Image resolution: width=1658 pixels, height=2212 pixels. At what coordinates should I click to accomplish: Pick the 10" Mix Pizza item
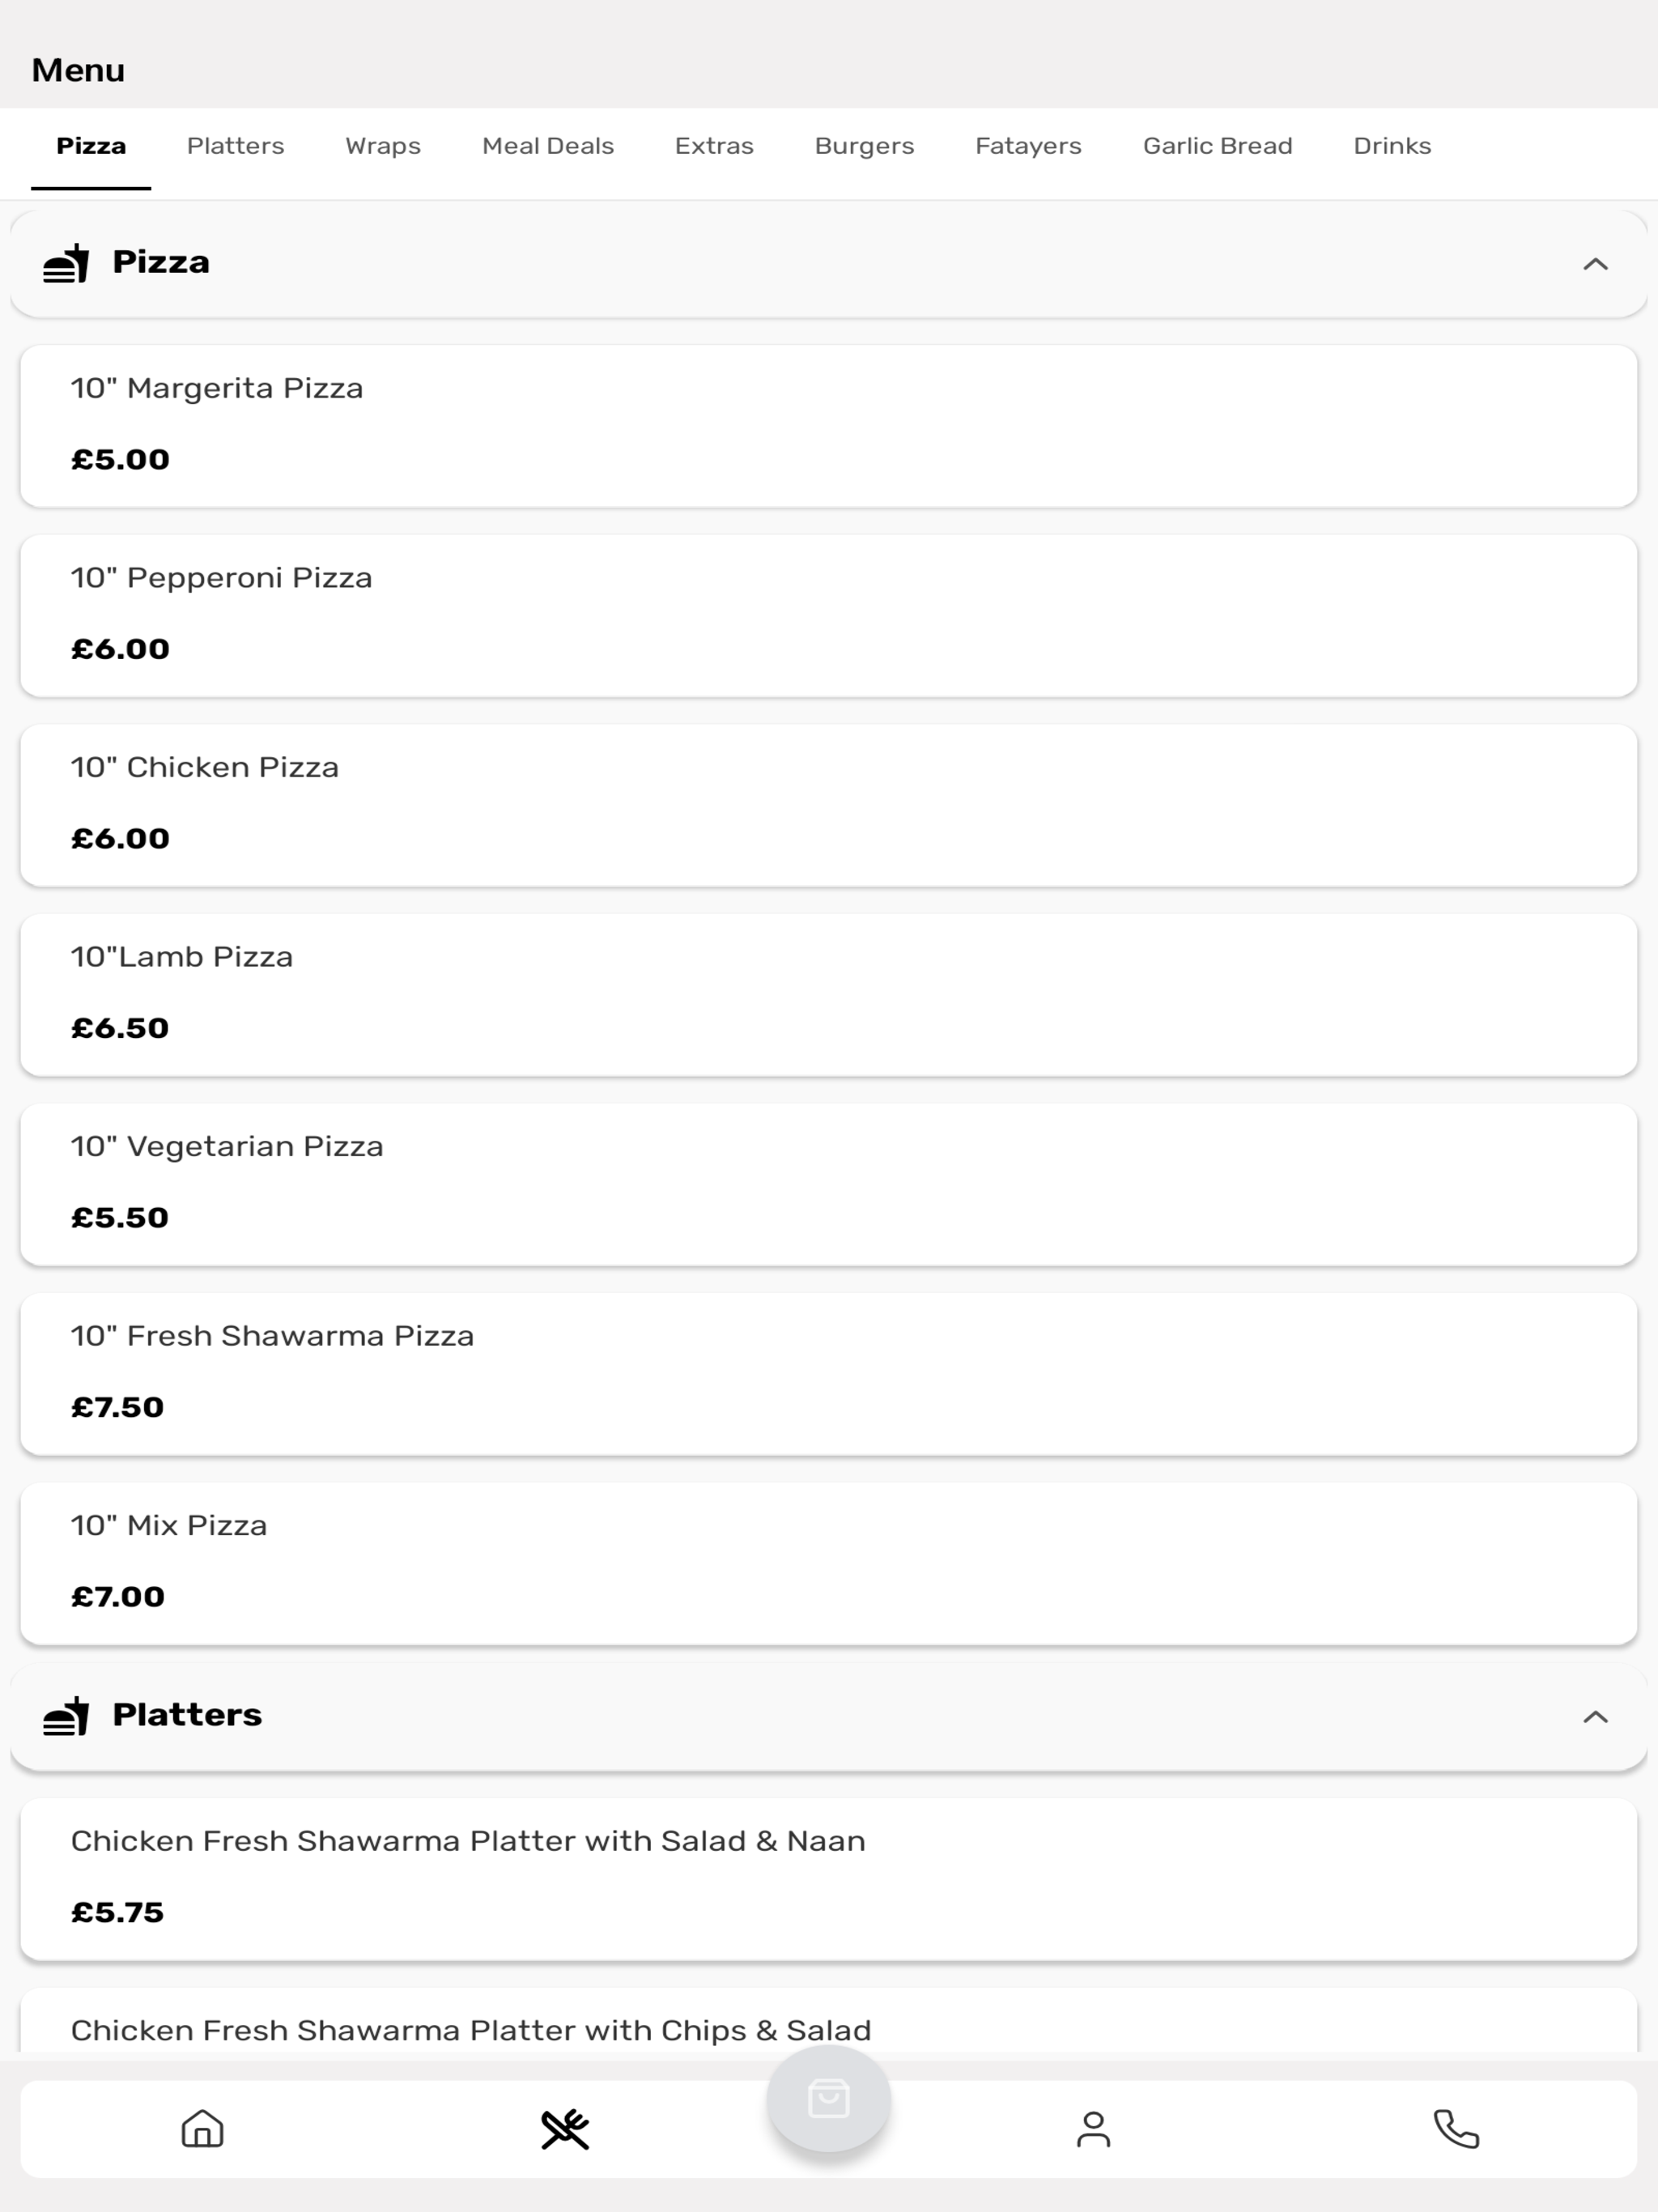tap(828, 1564)
